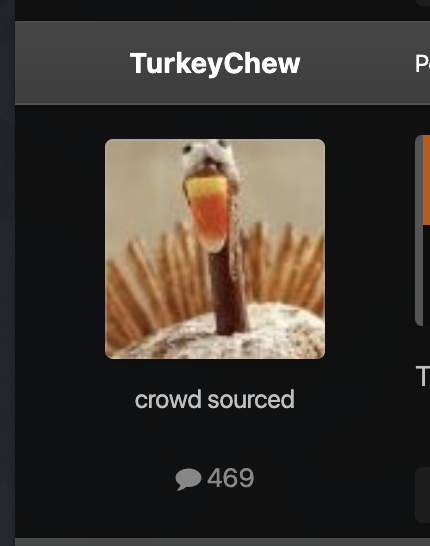This screenshot has height=546, width=430.
Task: Click the "crowd sourced" rank text under the avatar
Action: click(x=214, y=400)
